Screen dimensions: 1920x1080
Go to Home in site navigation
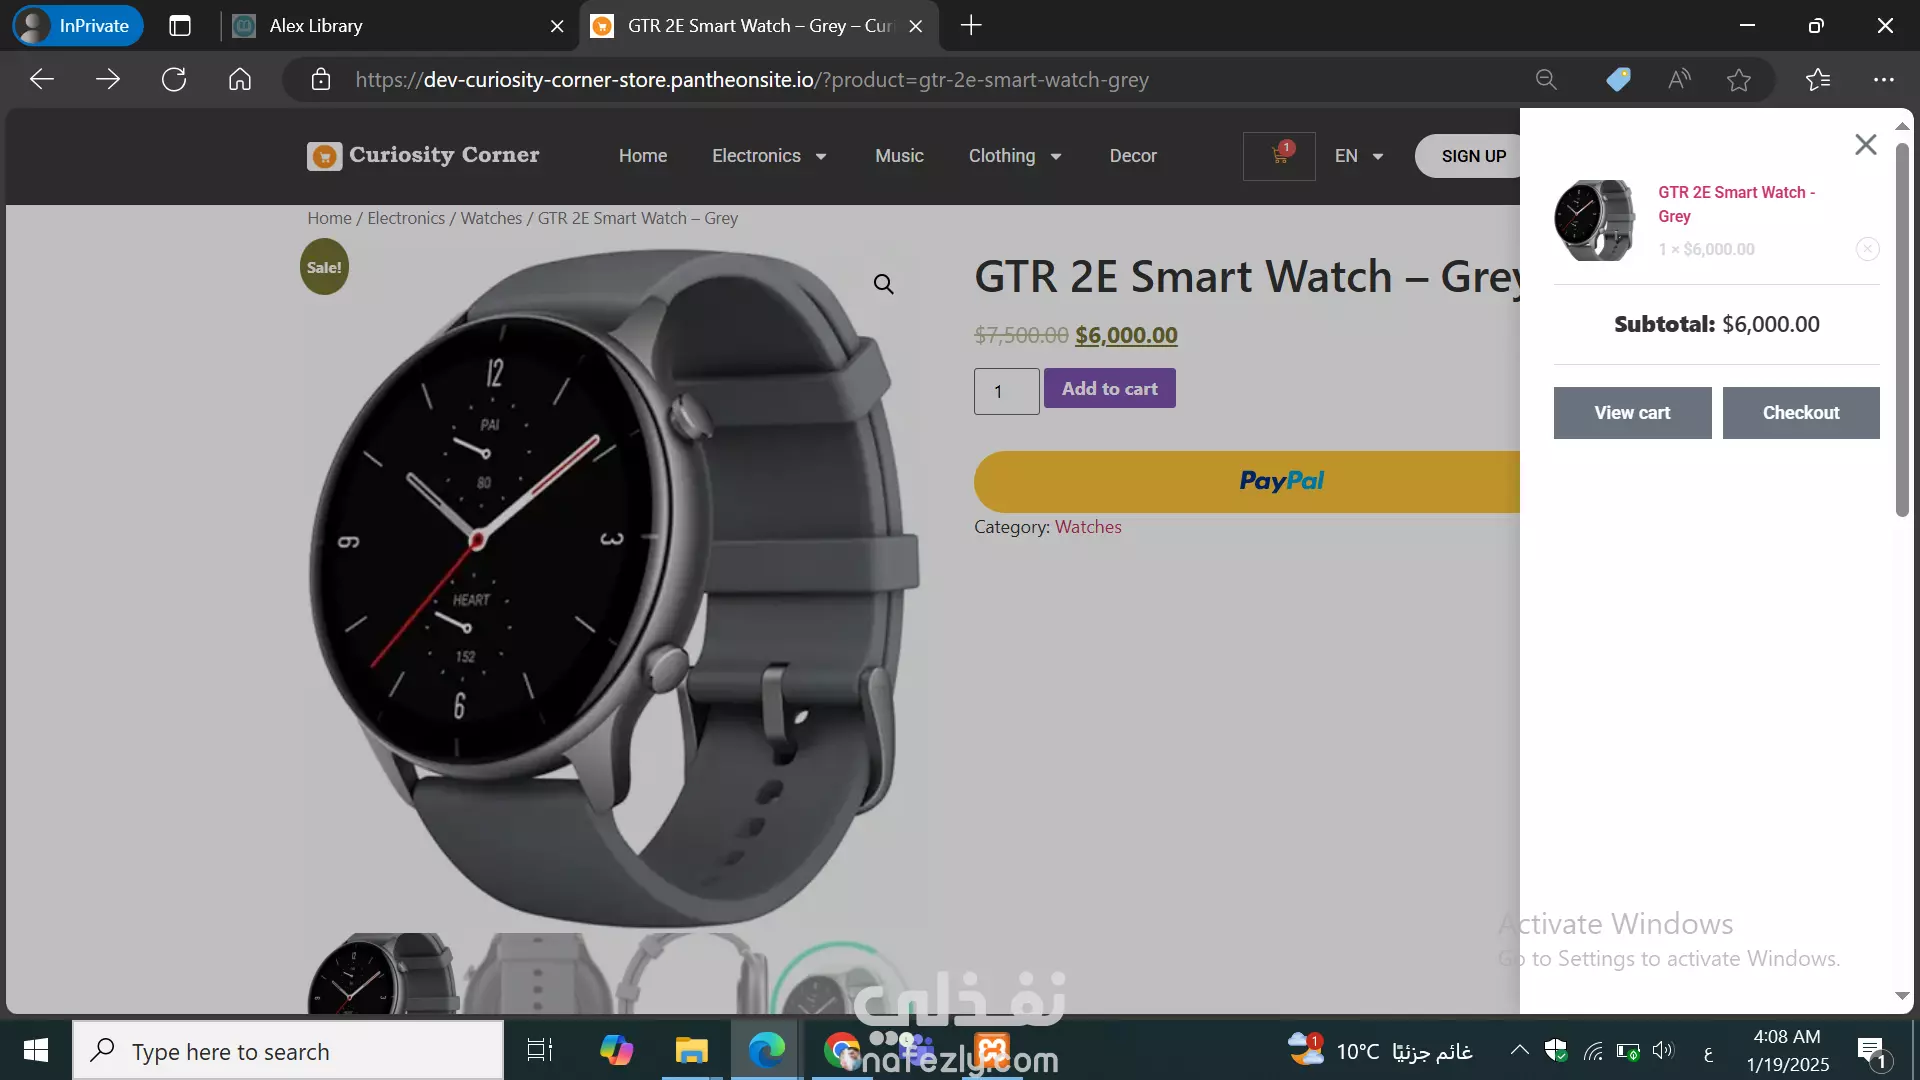coord(643,155)
